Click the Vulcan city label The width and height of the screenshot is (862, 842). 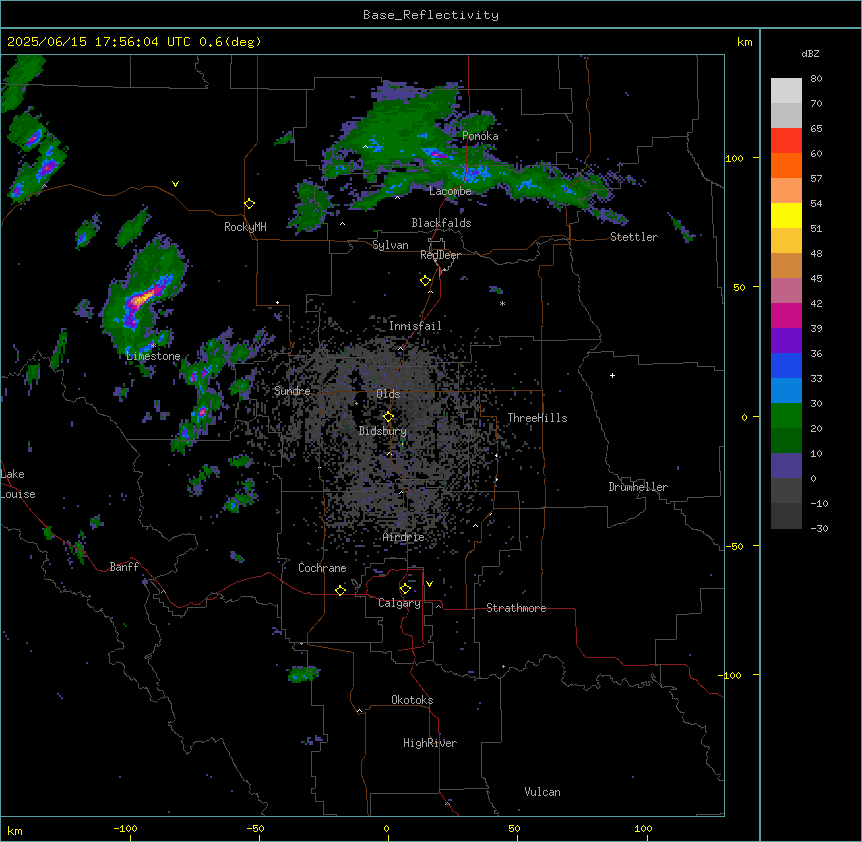(x=543, y=792)
